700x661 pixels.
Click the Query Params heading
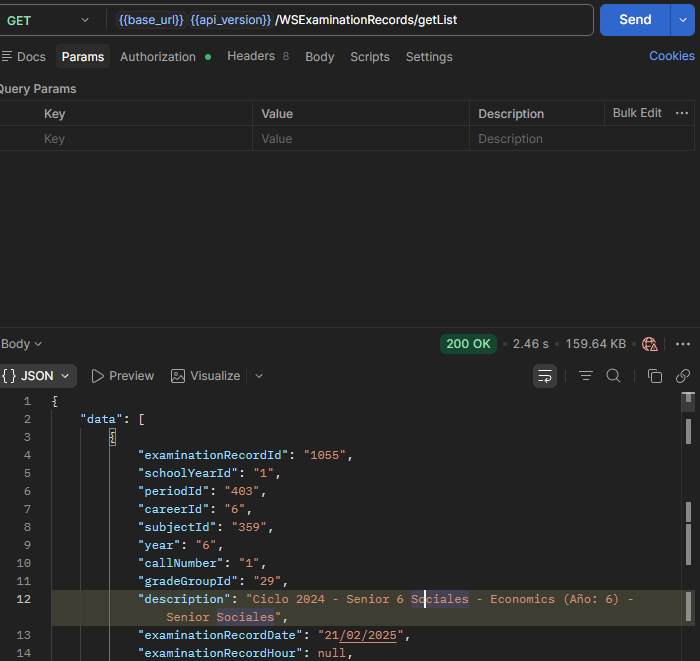tap(38, 89)
